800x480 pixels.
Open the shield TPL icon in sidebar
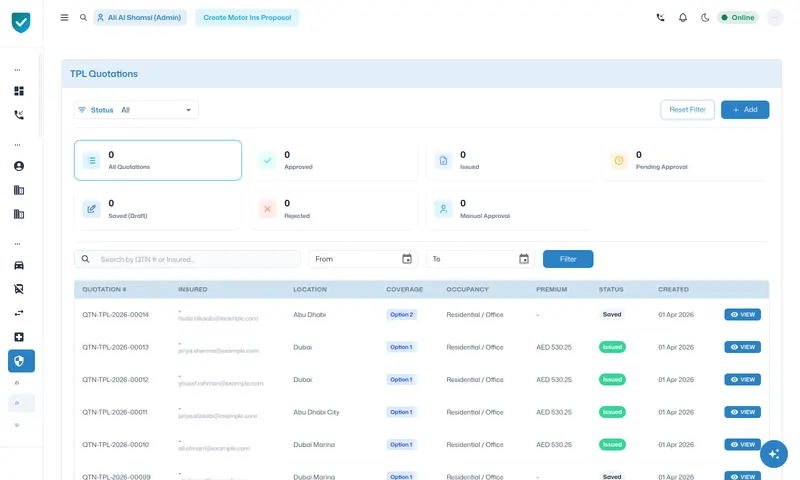[x=21, y=361]
